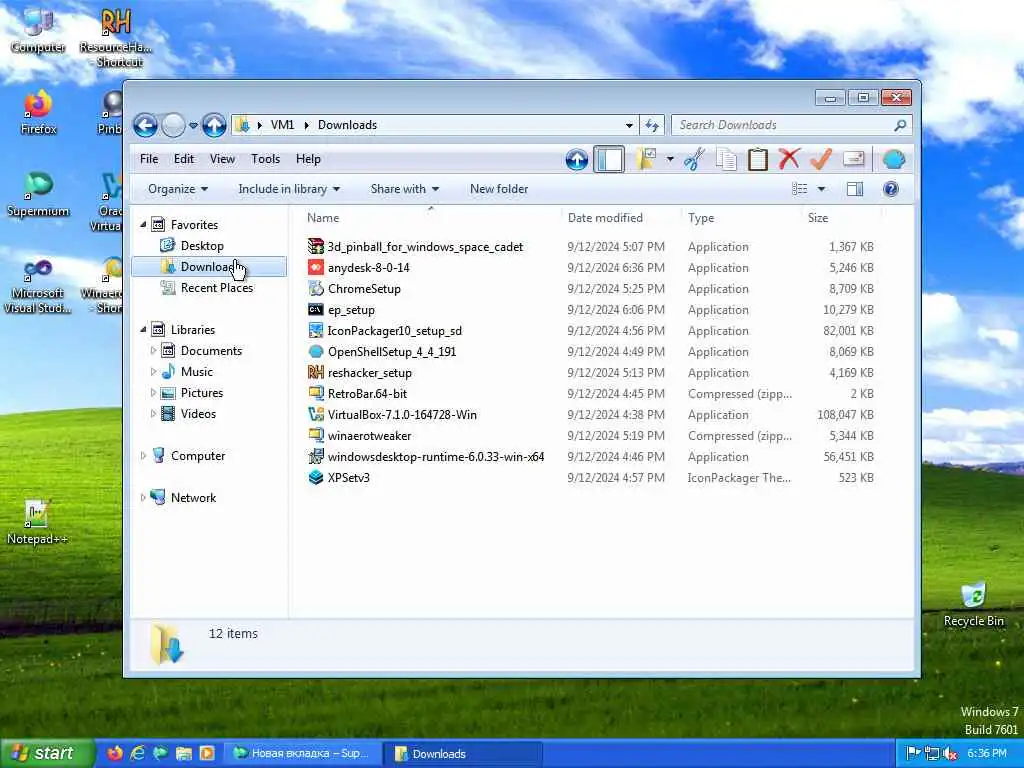Select the RetroBar.64-bit zip file

point(367,393)
